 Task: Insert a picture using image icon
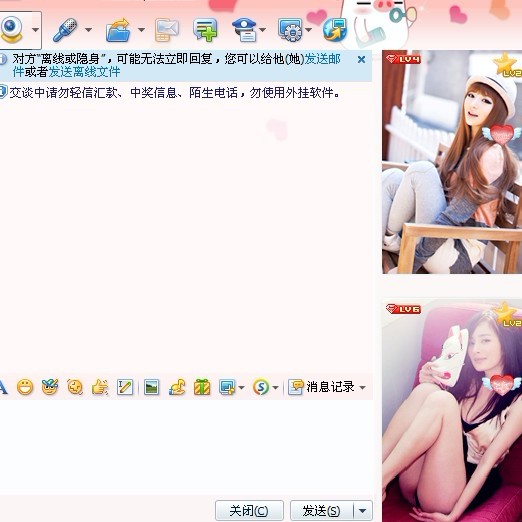tap(151, 387)
